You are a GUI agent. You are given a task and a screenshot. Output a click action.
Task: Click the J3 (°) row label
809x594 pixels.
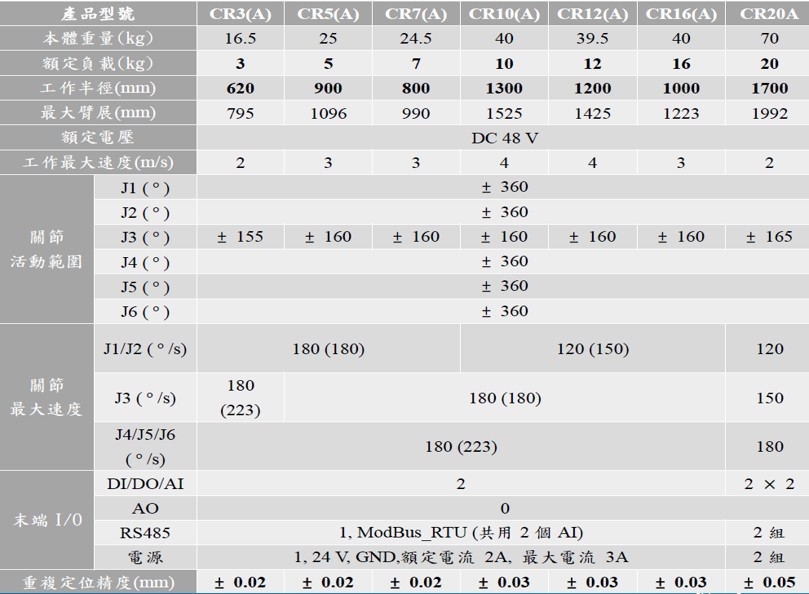tap(145, 237)
